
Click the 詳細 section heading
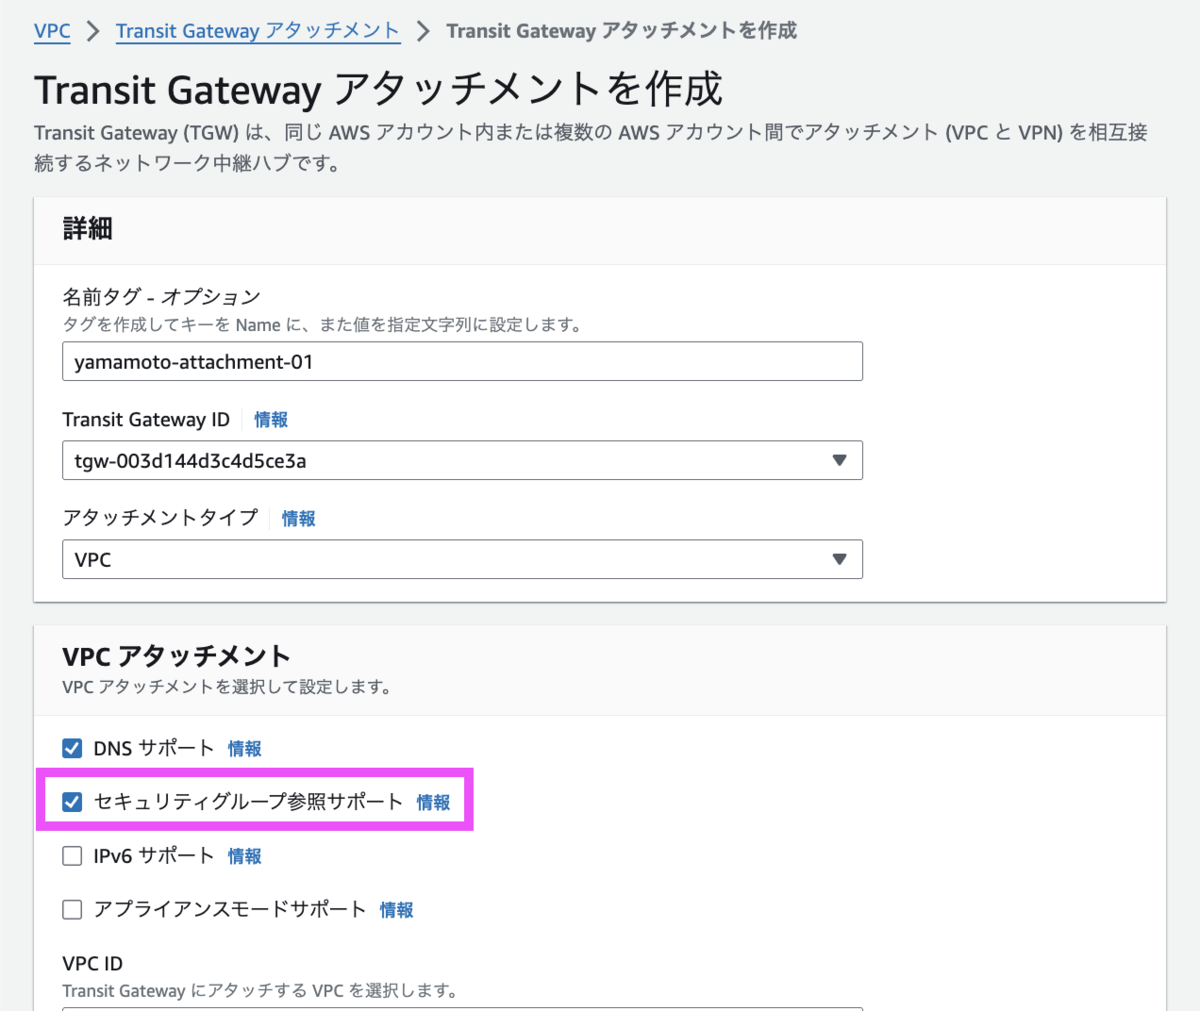click(88, 229)
